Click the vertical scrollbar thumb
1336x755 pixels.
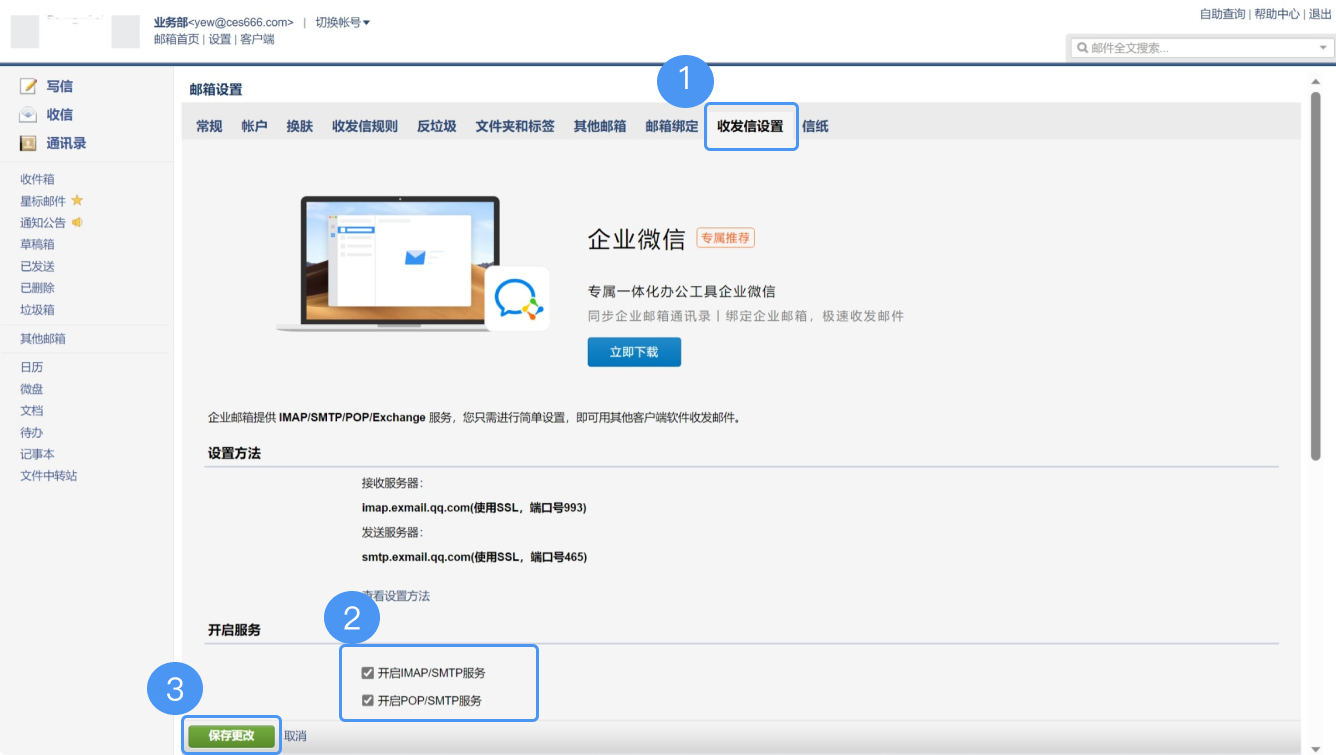[1316, 277]
